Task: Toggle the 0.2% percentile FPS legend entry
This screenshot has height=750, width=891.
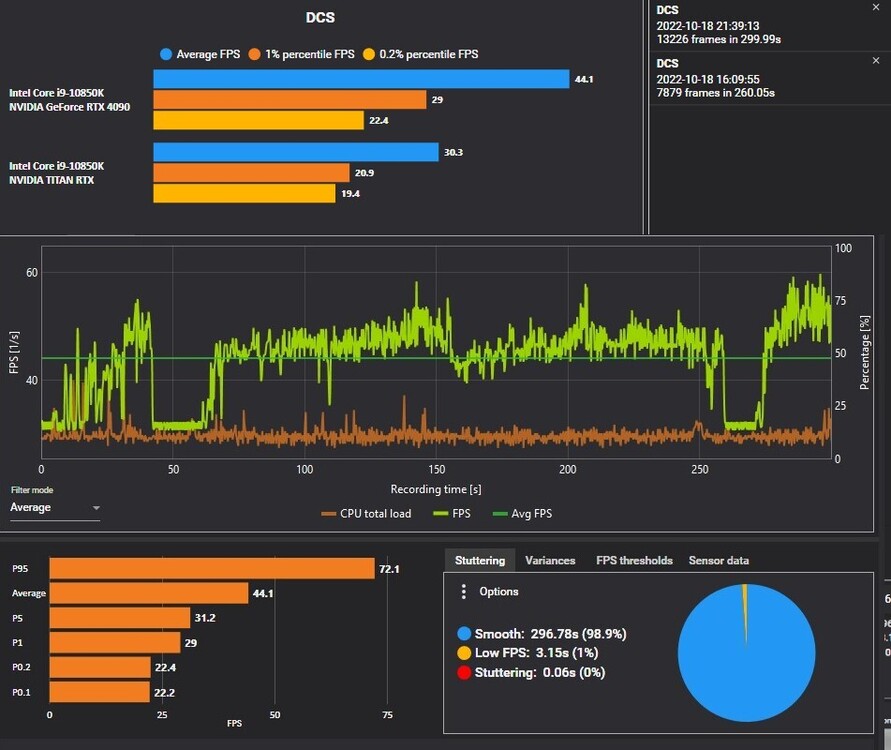Action: (420, 54)
